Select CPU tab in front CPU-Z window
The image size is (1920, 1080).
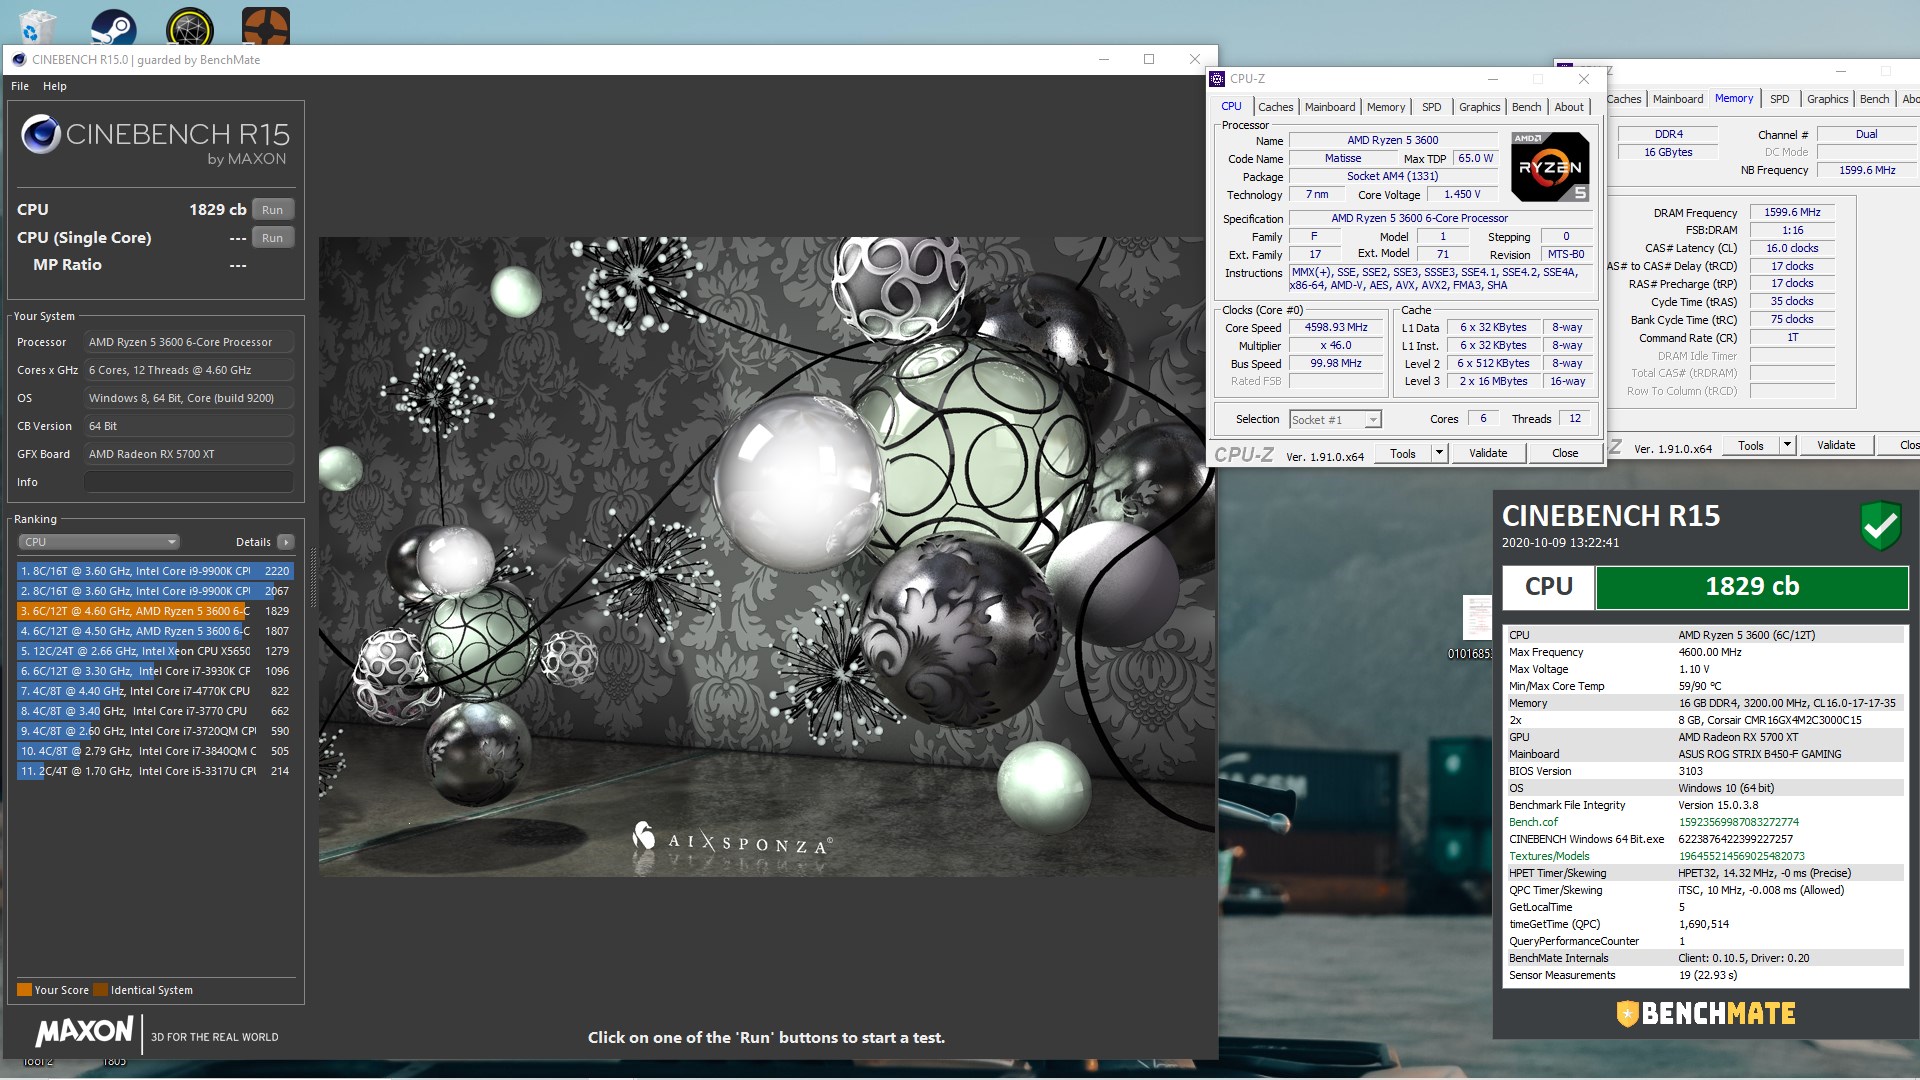[1231, 106]
